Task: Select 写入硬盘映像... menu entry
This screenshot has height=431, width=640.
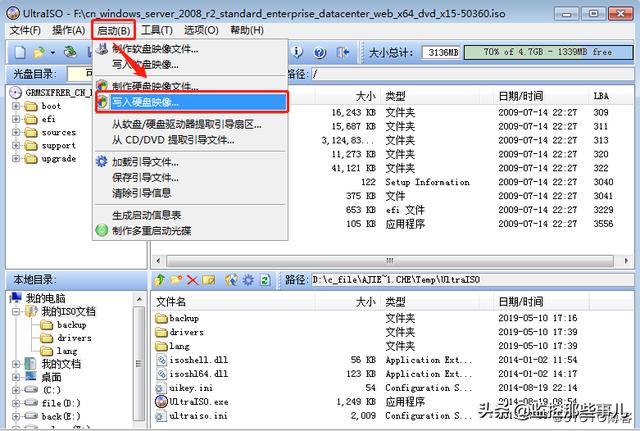Action: [x=190, y=102]
